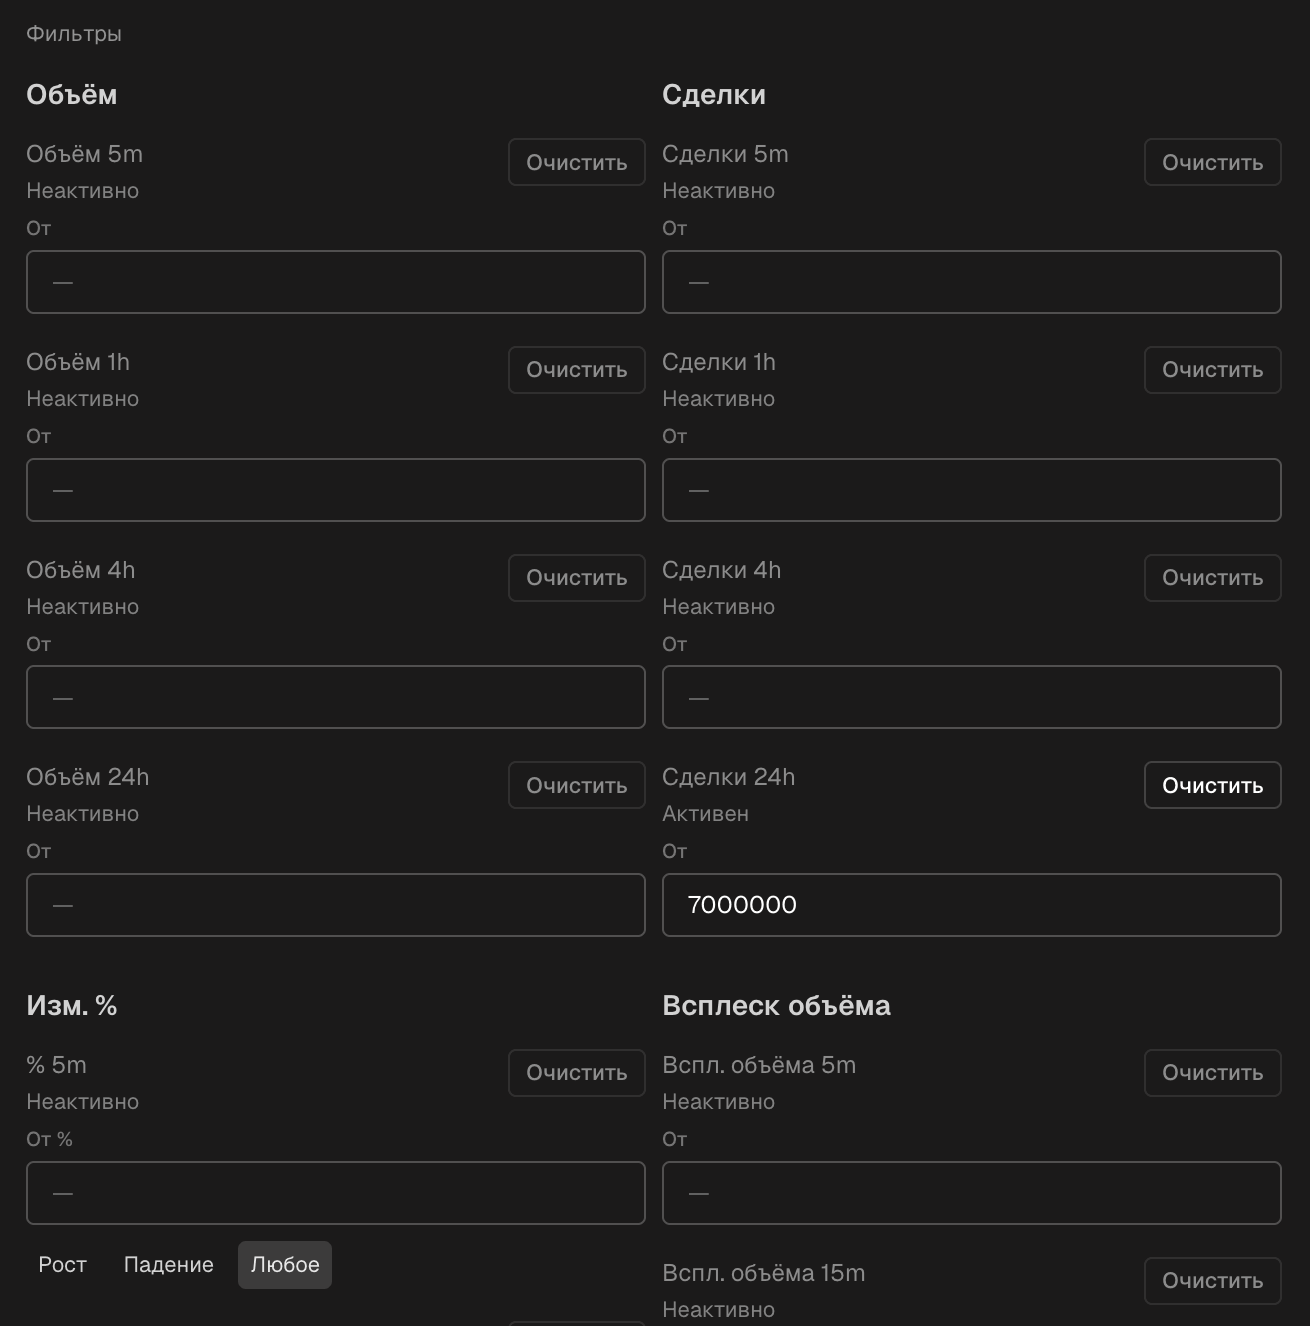
Task: Focus the Объём 1h 'От' input
Action: click(336, 490)
